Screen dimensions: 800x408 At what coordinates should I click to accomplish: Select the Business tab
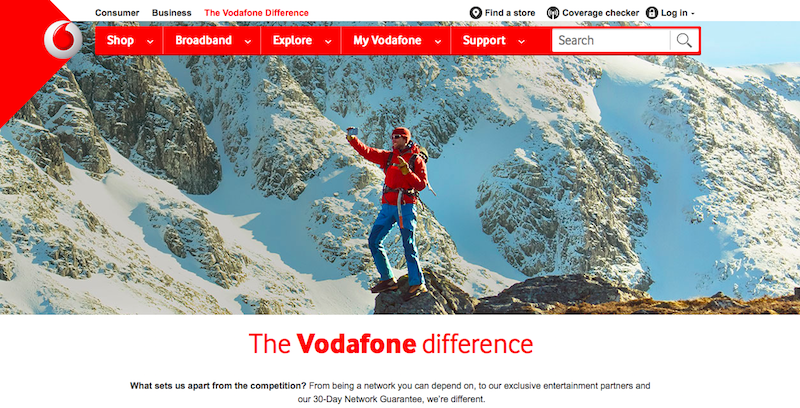point(171,13)
